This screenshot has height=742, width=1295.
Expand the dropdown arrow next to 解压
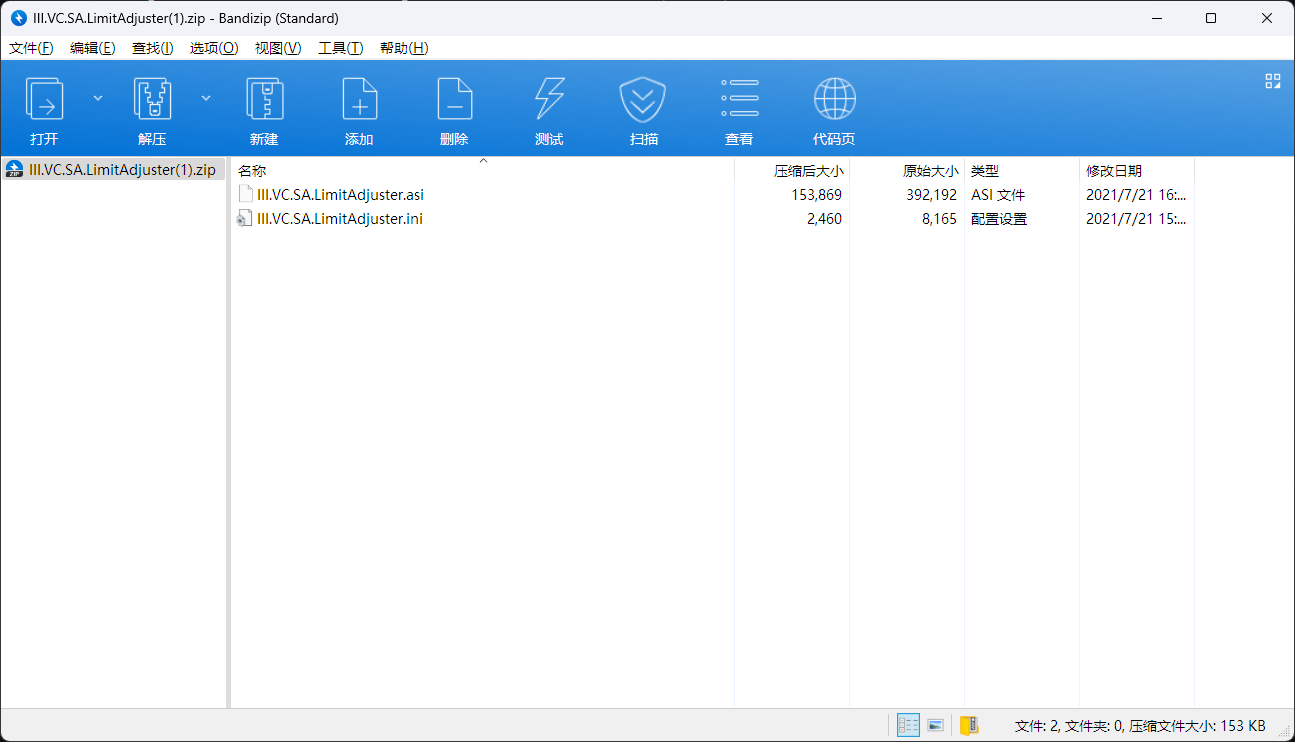pos(206,98)
